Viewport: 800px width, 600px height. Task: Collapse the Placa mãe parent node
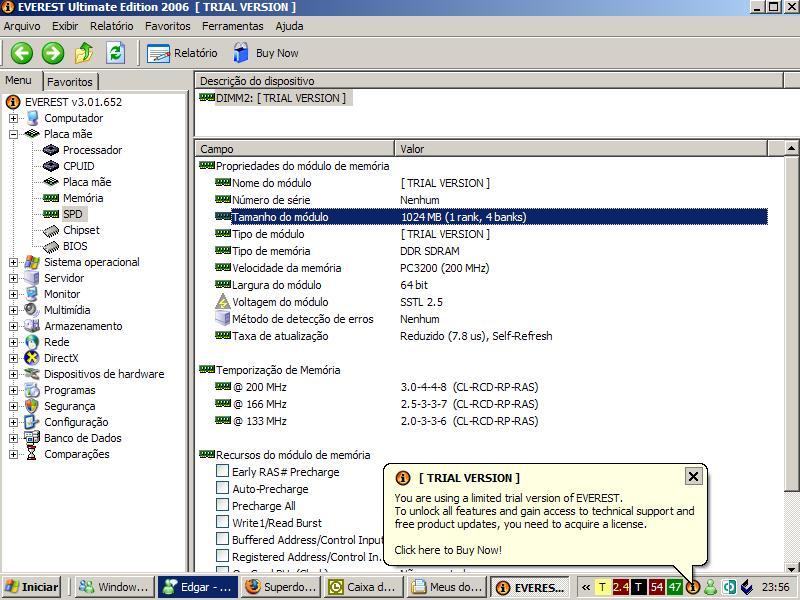pos(13,134)
